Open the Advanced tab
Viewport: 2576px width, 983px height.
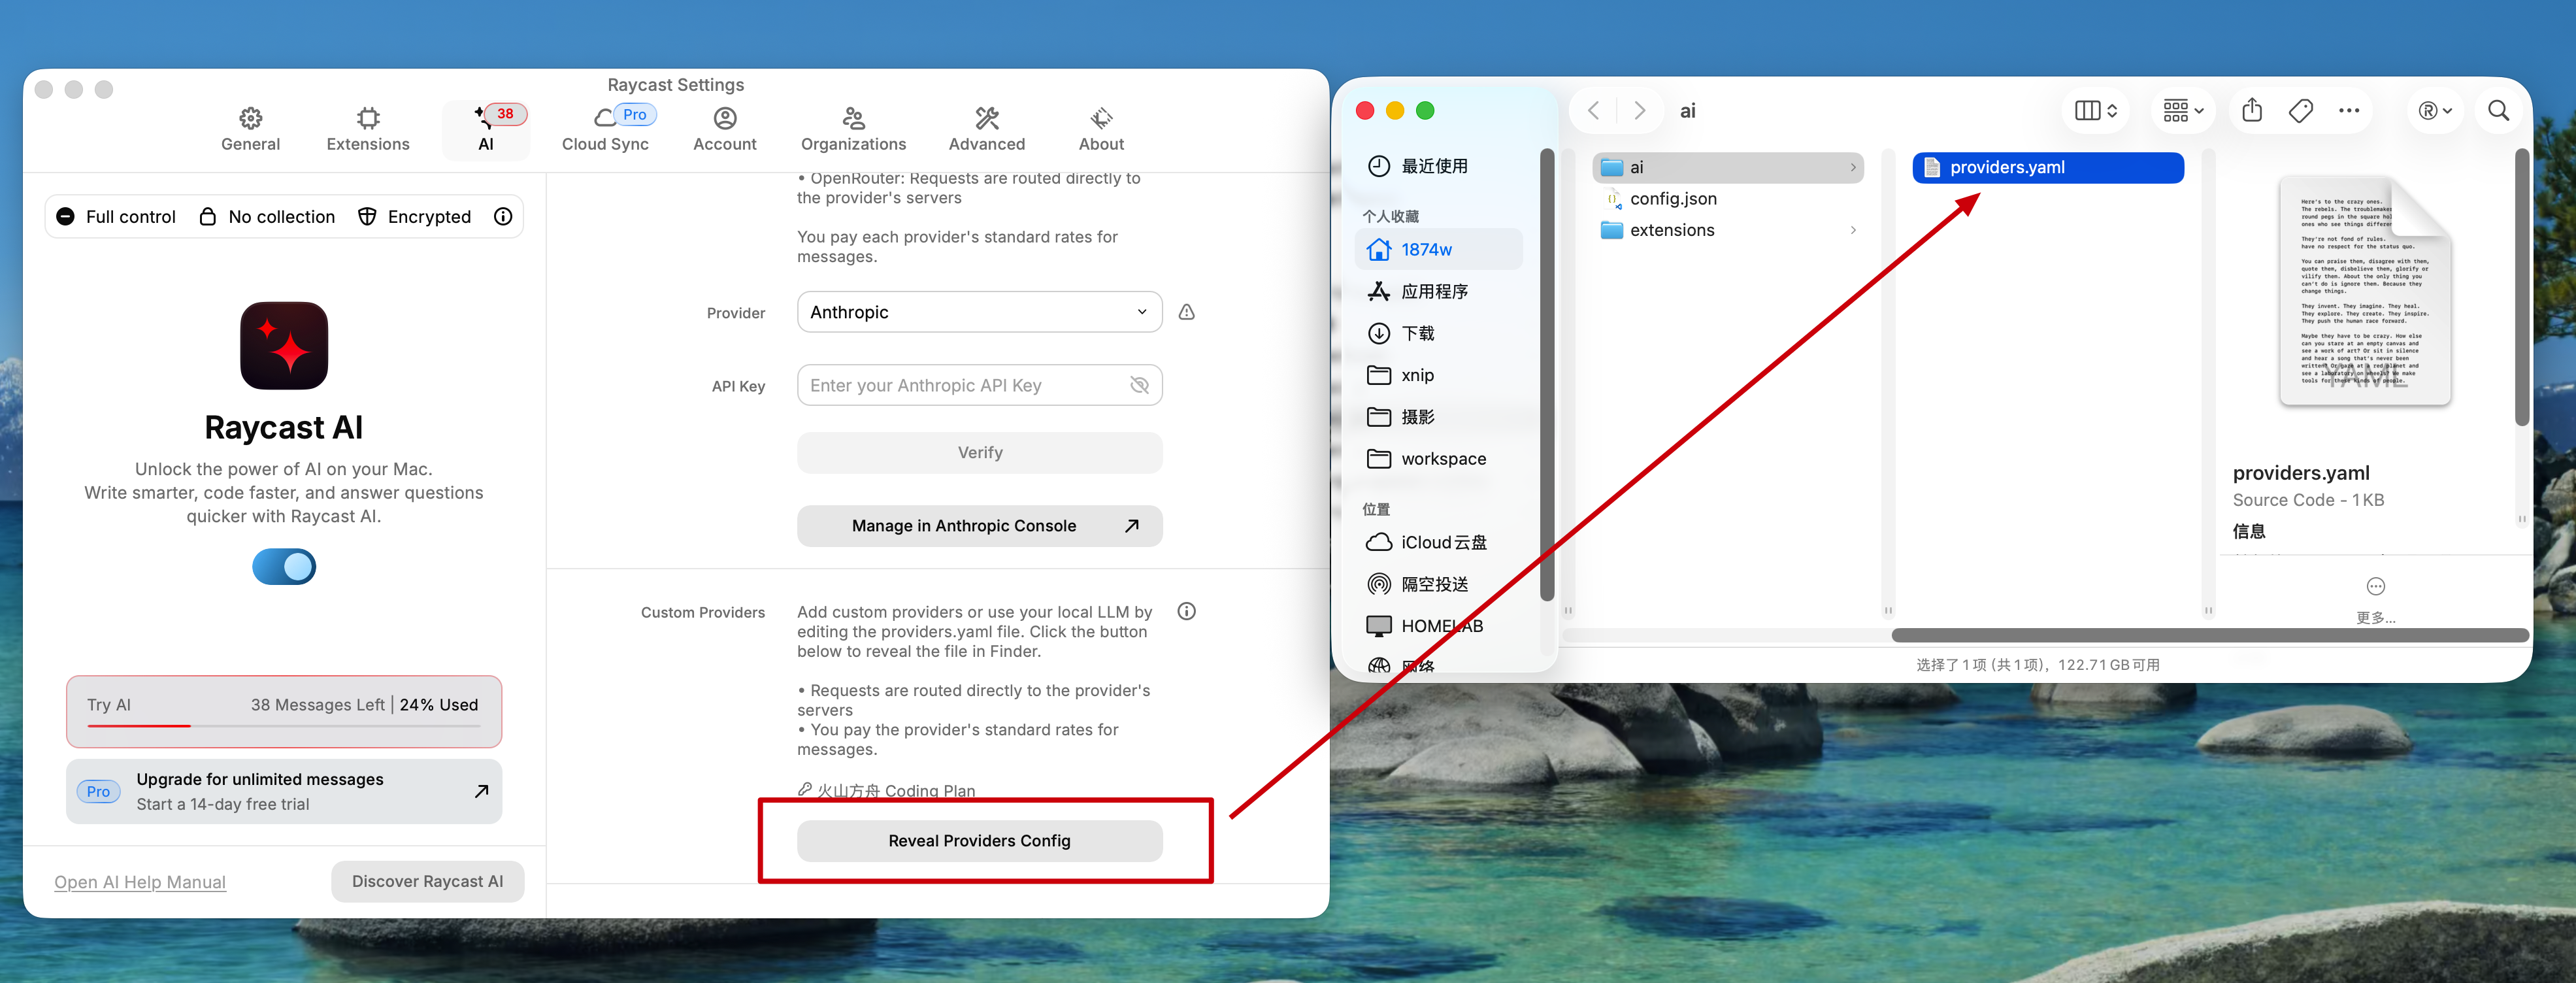[x=986, y=129]
